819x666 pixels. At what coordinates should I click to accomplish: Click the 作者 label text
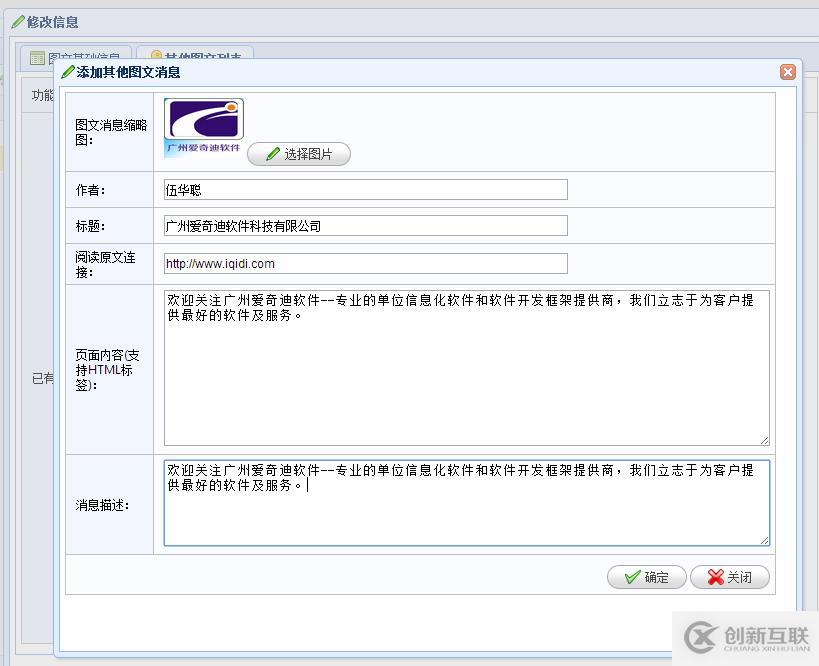(90, 190)
